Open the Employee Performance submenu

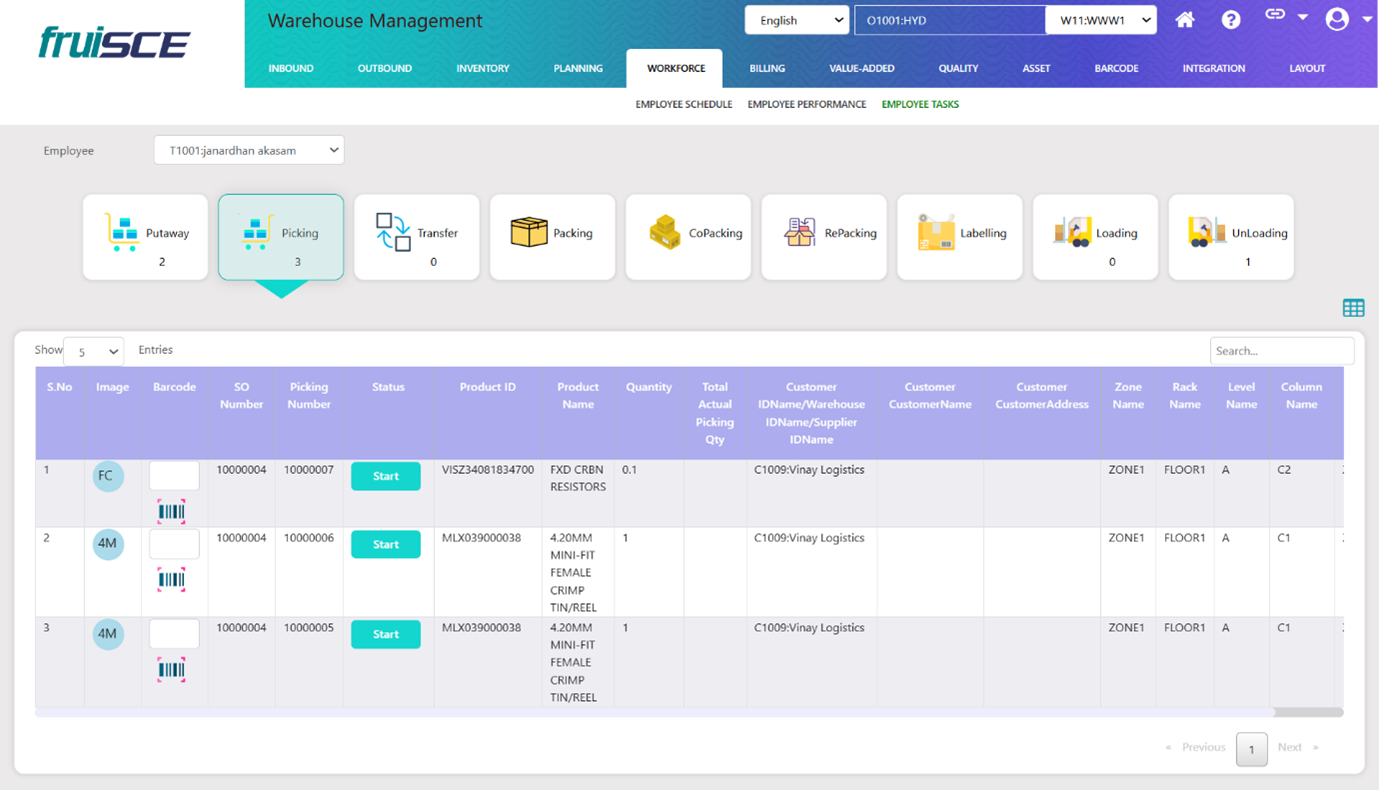tap(806, 104)
